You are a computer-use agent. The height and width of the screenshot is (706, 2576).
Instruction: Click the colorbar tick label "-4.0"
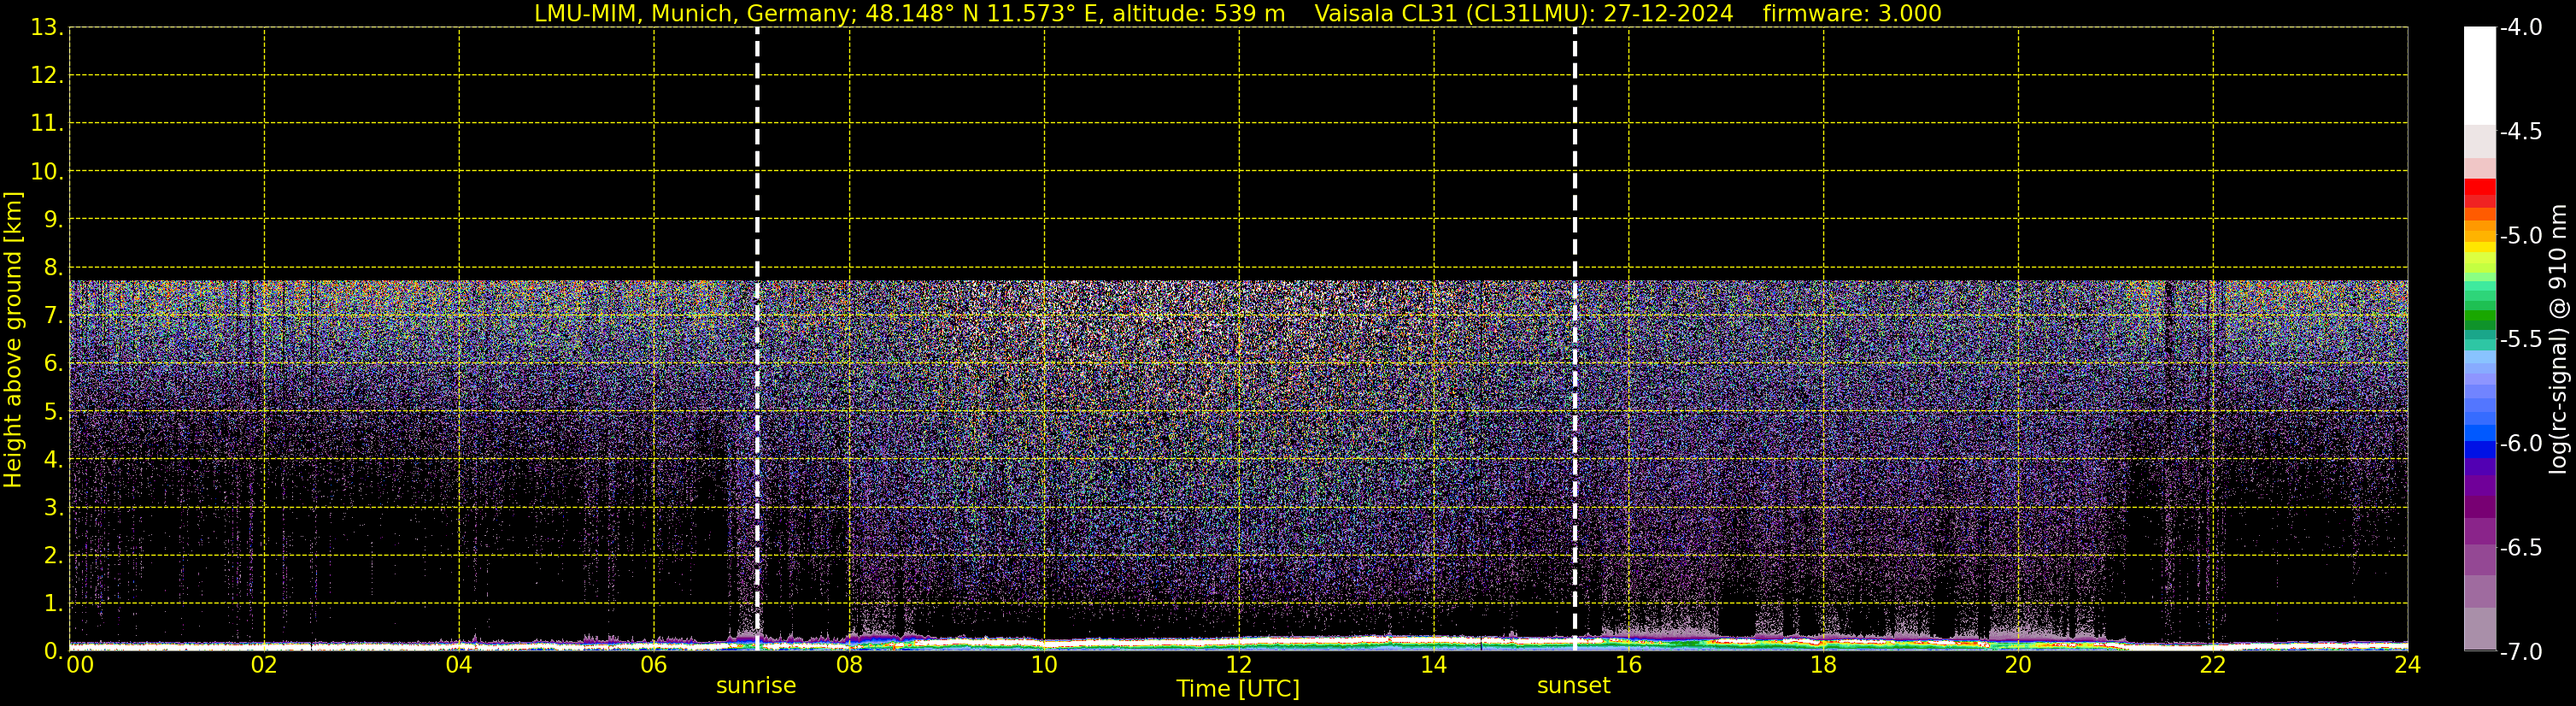pos(2520,27)
